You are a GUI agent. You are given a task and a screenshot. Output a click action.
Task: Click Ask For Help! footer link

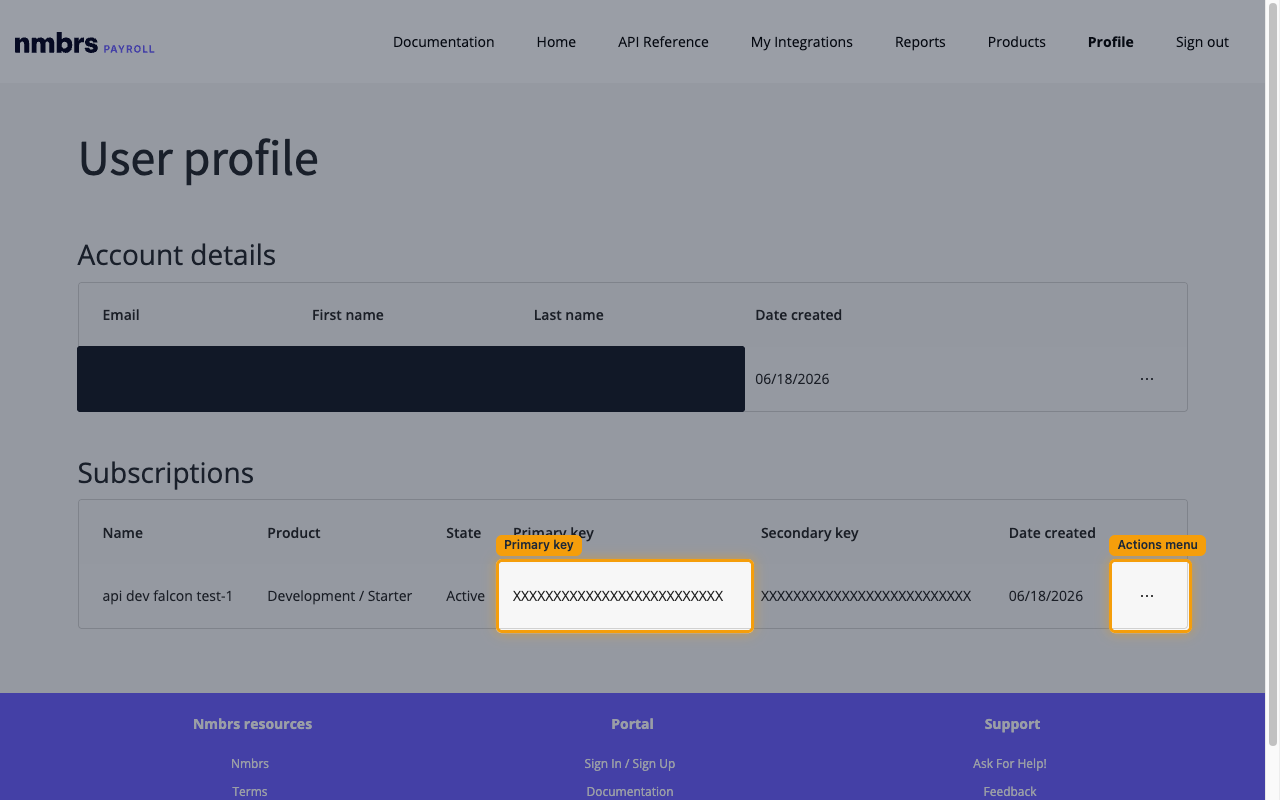(1010, 764)
